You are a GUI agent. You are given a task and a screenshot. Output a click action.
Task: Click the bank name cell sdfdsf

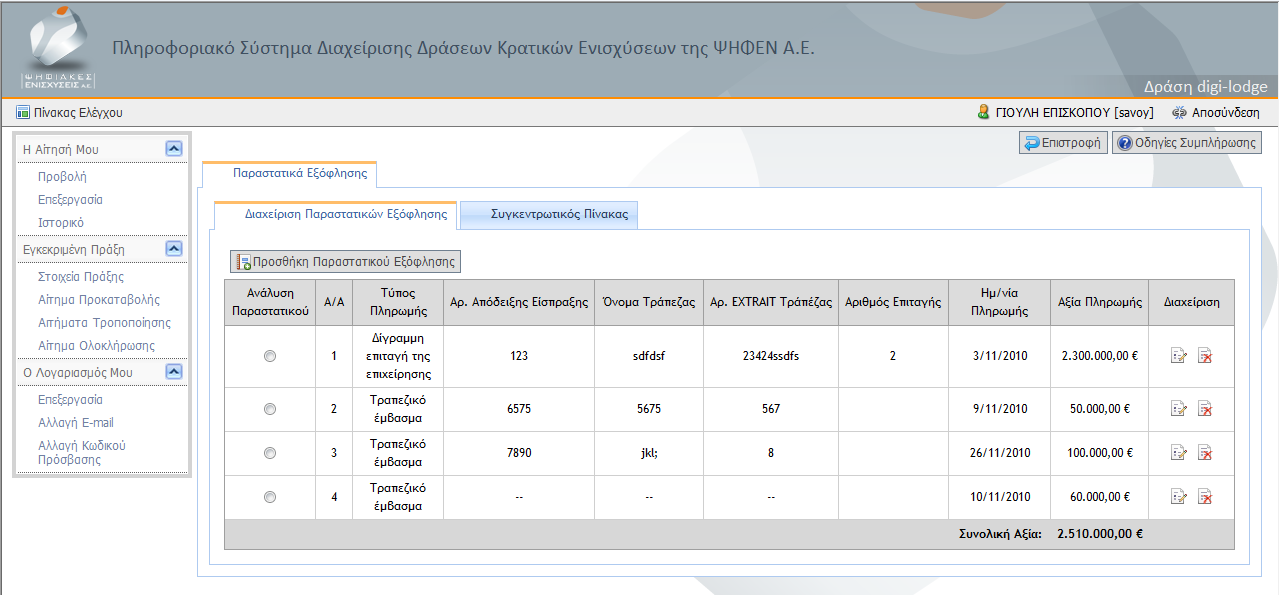point(649,356)
